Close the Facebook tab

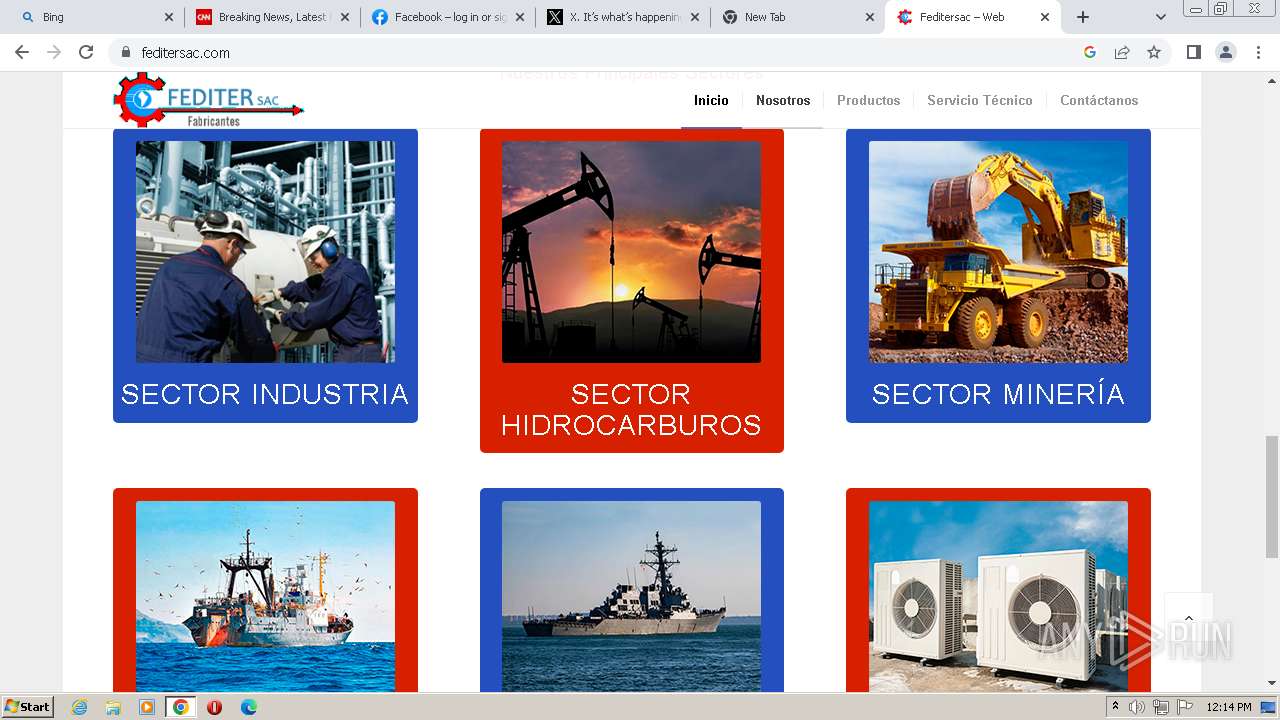(521, 17)
